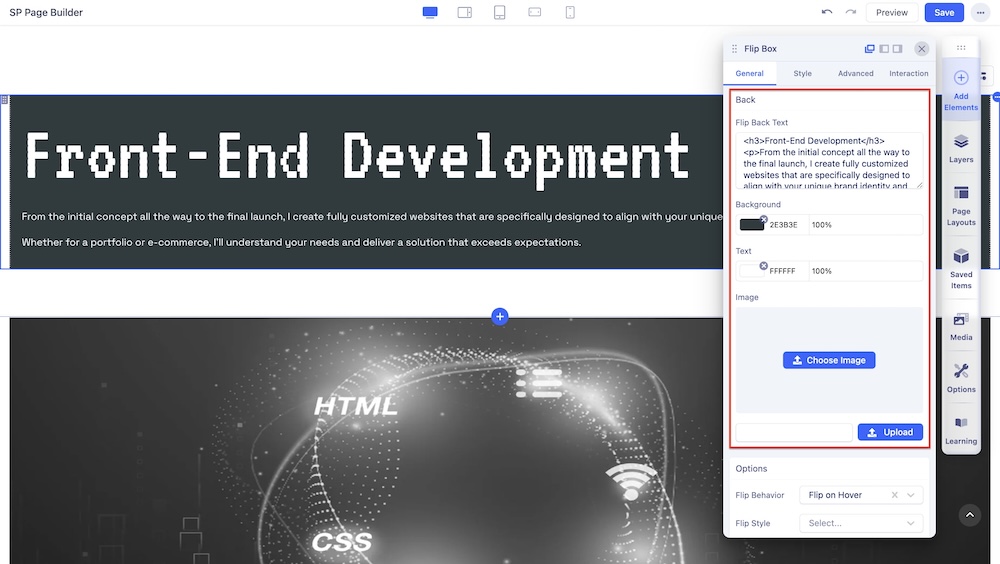Click the undo arrow icon
This screenshot has width=1000, height=564.
pos(826,12)
